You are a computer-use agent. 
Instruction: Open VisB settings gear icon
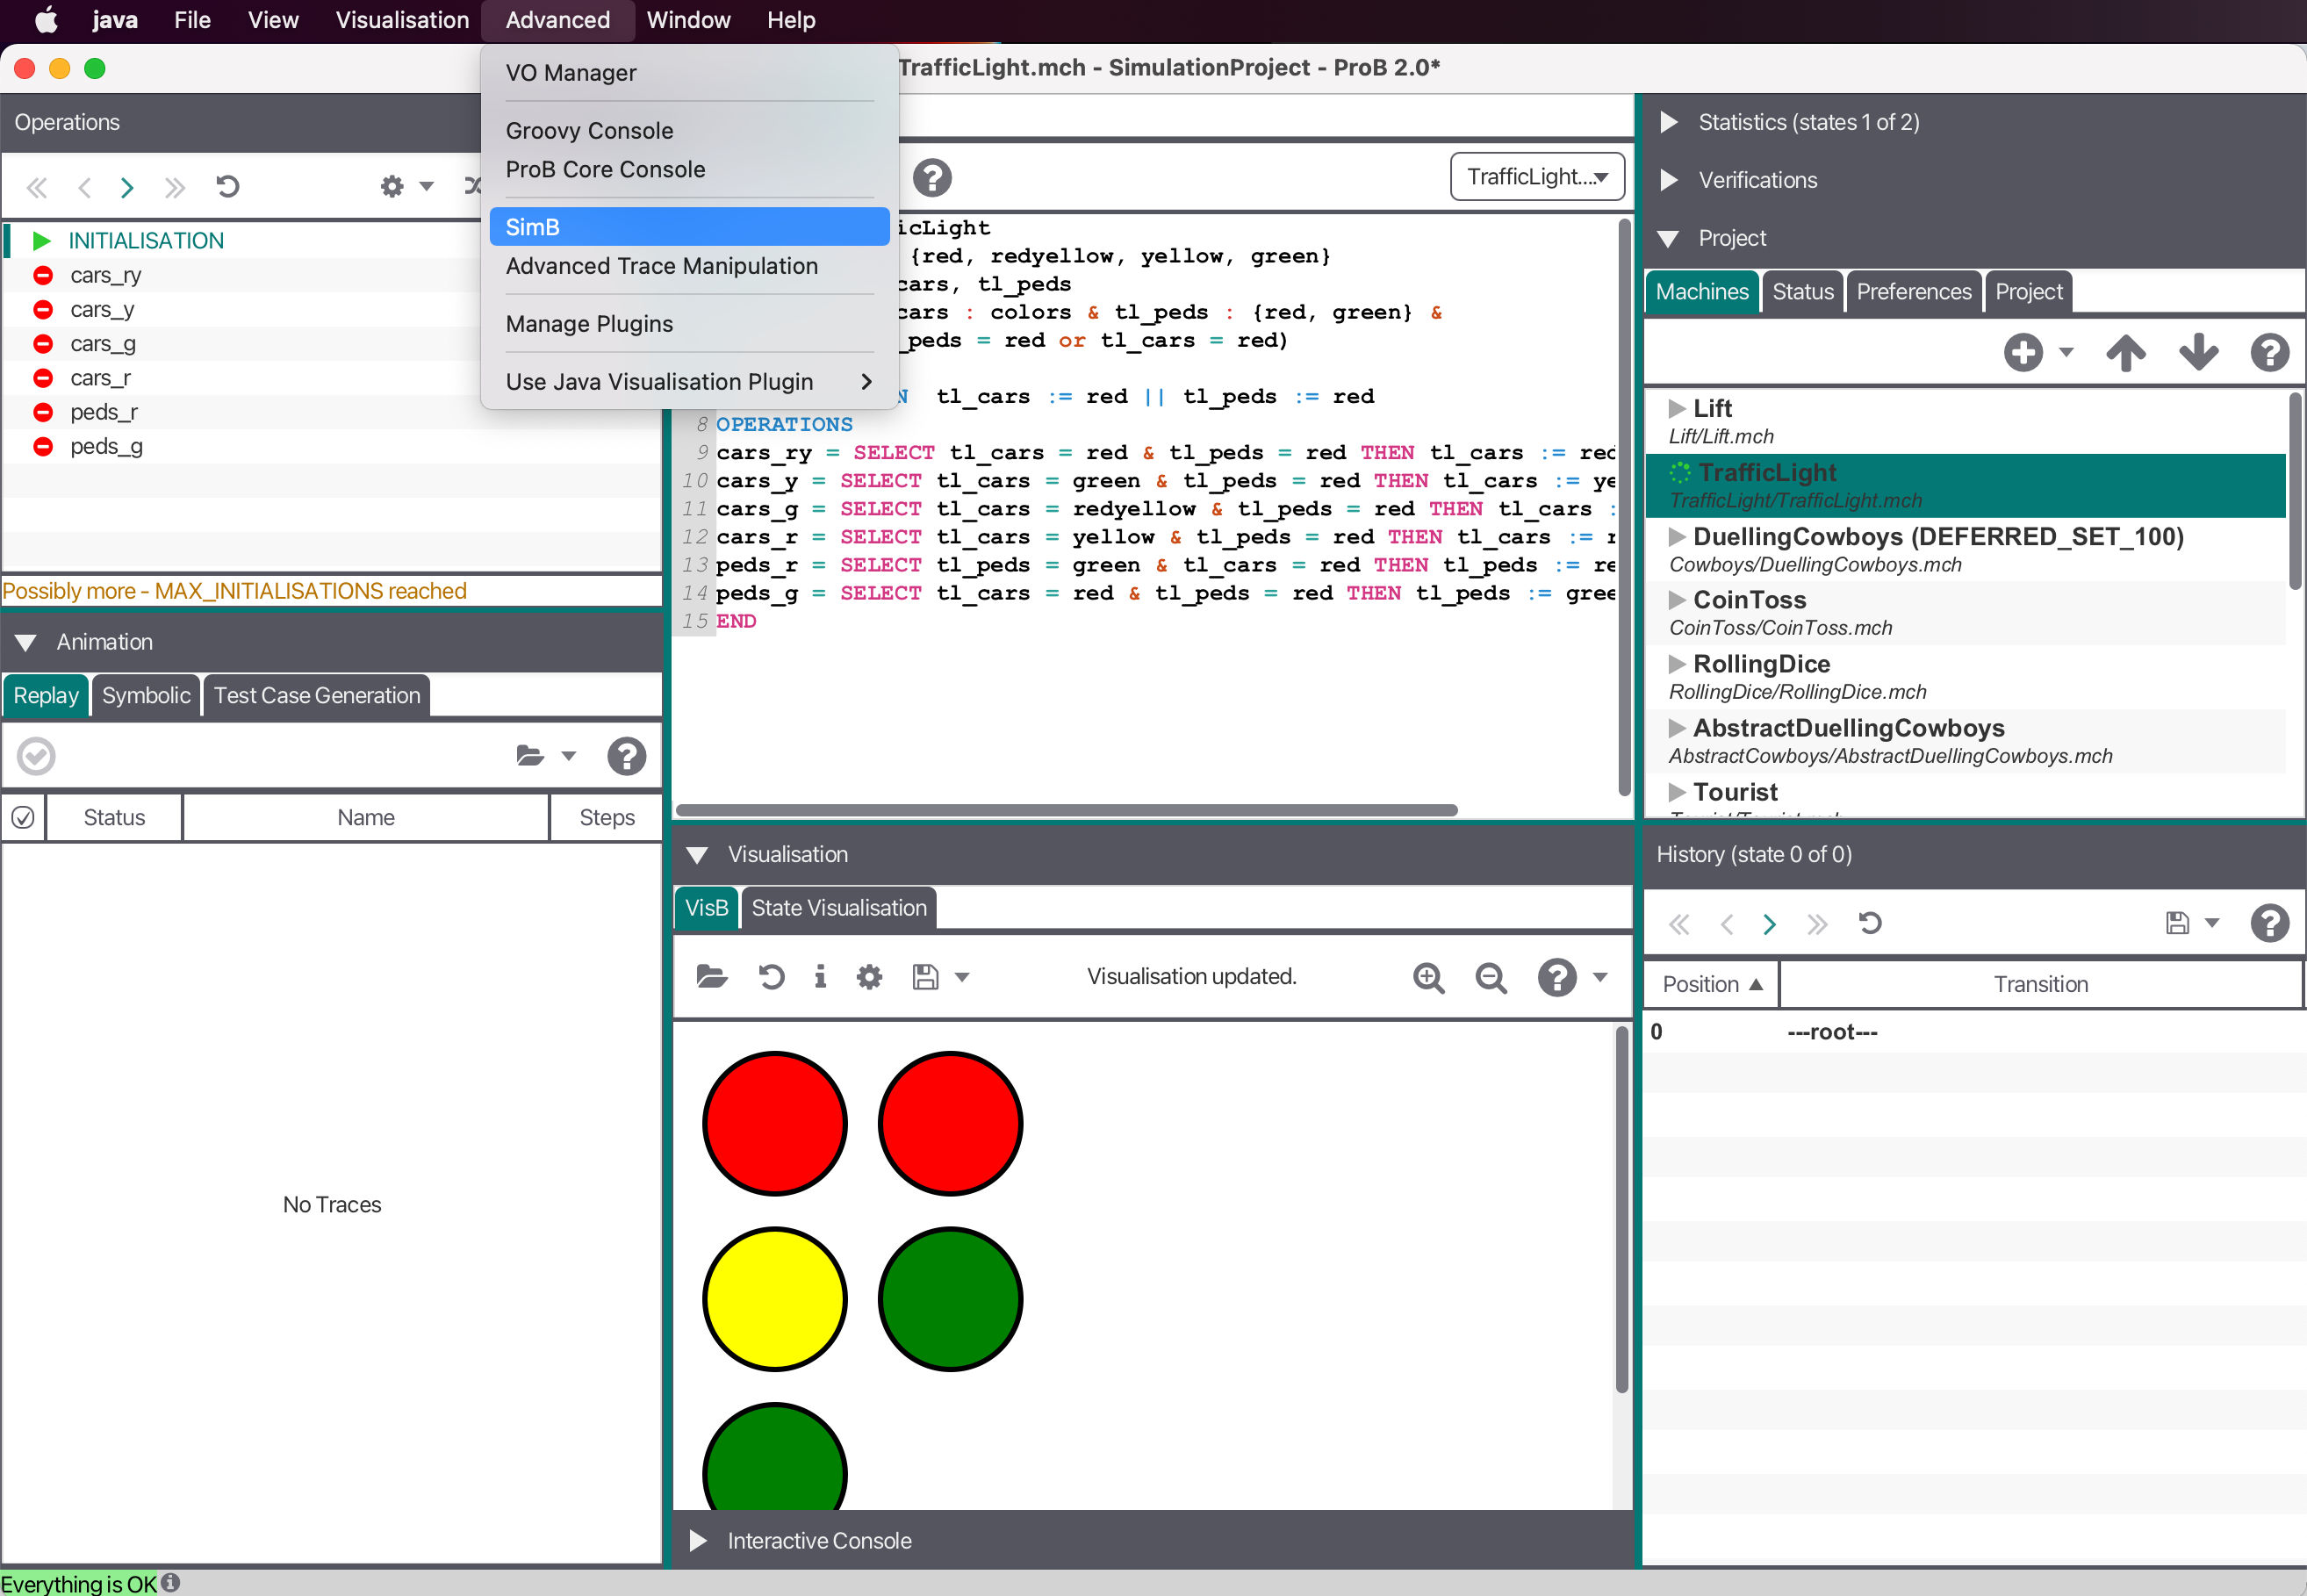point(869,977)
